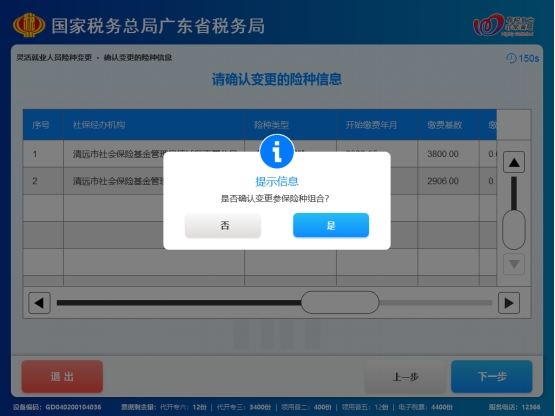Go back with 上一步 button
Viewport: 555px width, 416px height.
(x=405, y=376)
